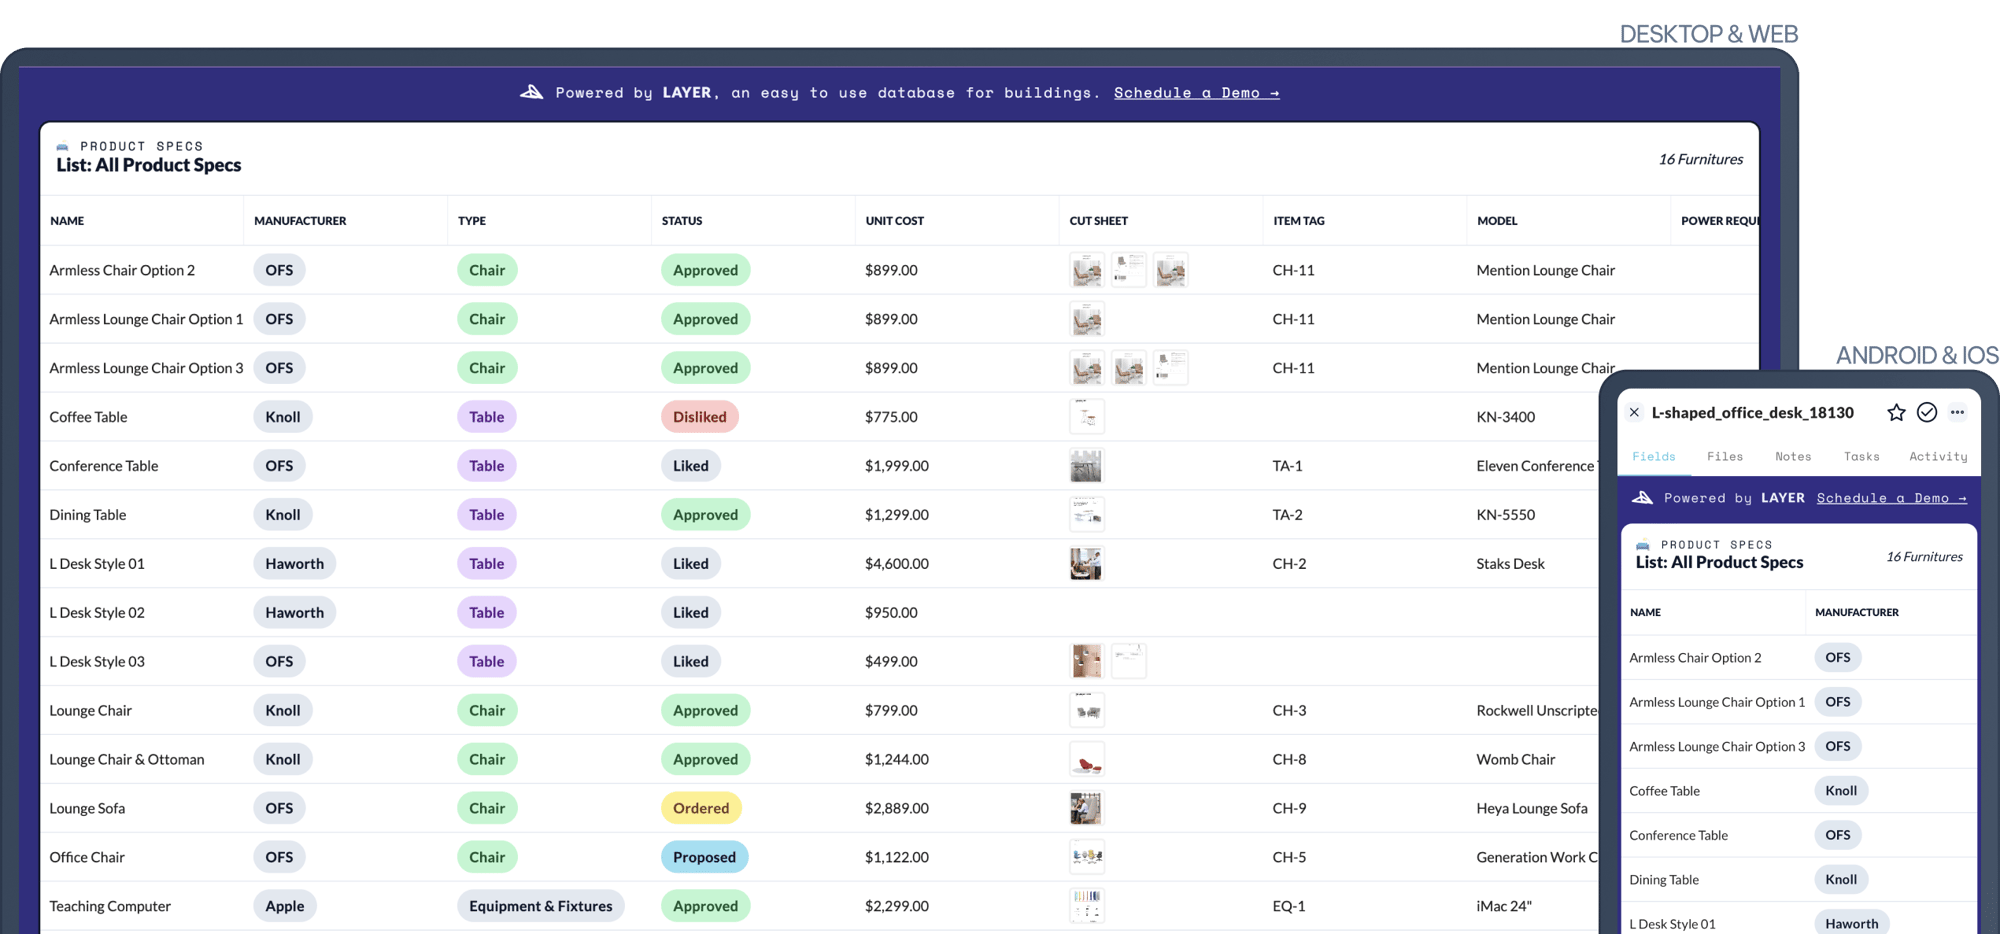Screen dimensions: 2000x934
Task: Open the three-dots more menu in mobile header
Action: (1957, 412)
